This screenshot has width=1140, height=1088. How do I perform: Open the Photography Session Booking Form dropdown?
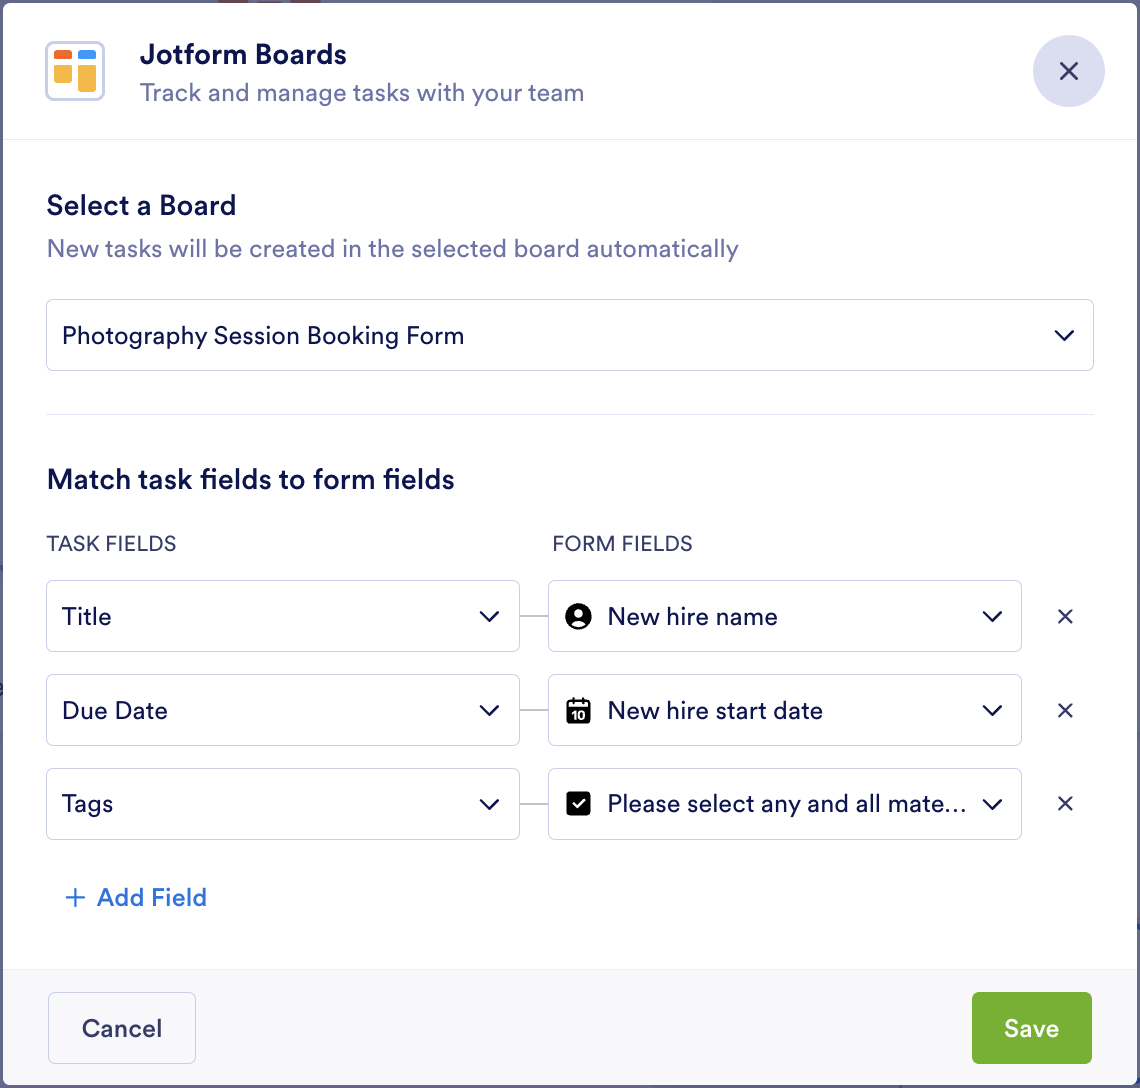coord(569,336)
